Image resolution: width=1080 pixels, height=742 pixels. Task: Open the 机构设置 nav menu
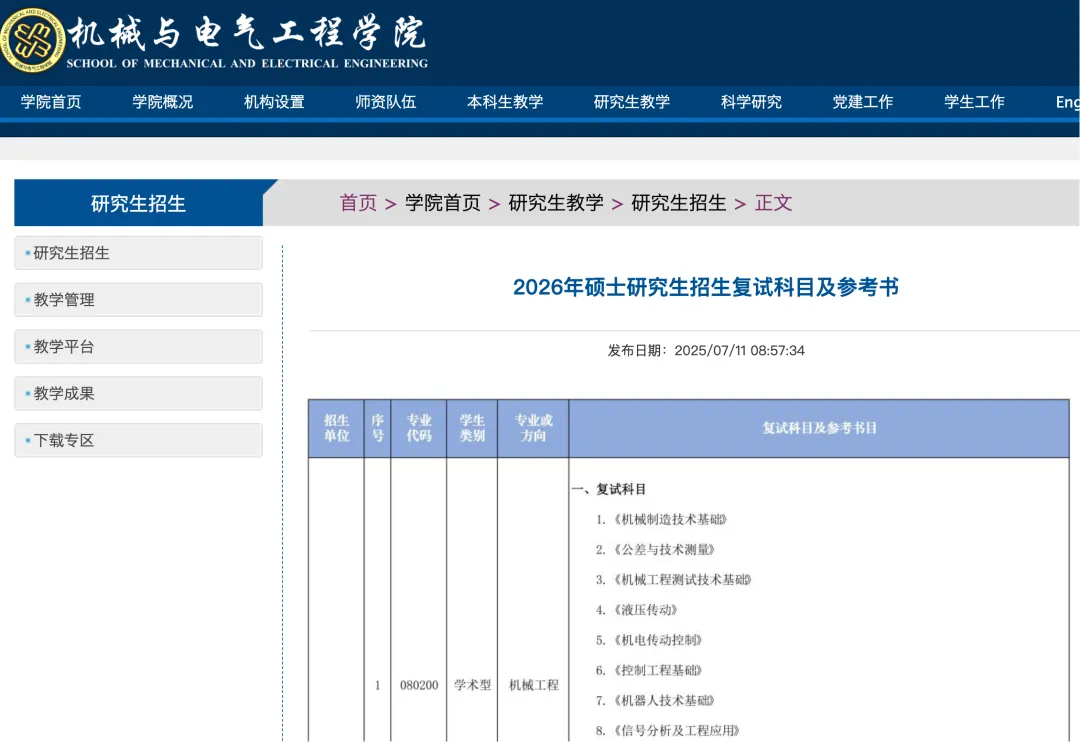[274, 102]
